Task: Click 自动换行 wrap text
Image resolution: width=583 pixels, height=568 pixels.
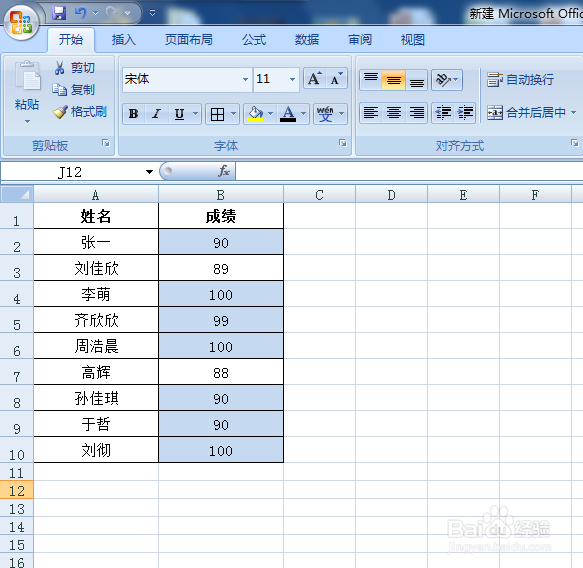Action: (521, 80)
